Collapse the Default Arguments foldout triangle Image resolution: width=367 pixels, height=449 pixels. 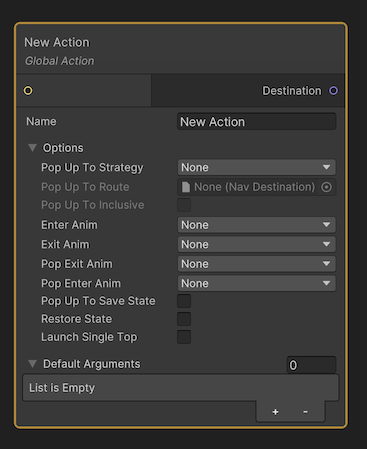coord(32,364)
